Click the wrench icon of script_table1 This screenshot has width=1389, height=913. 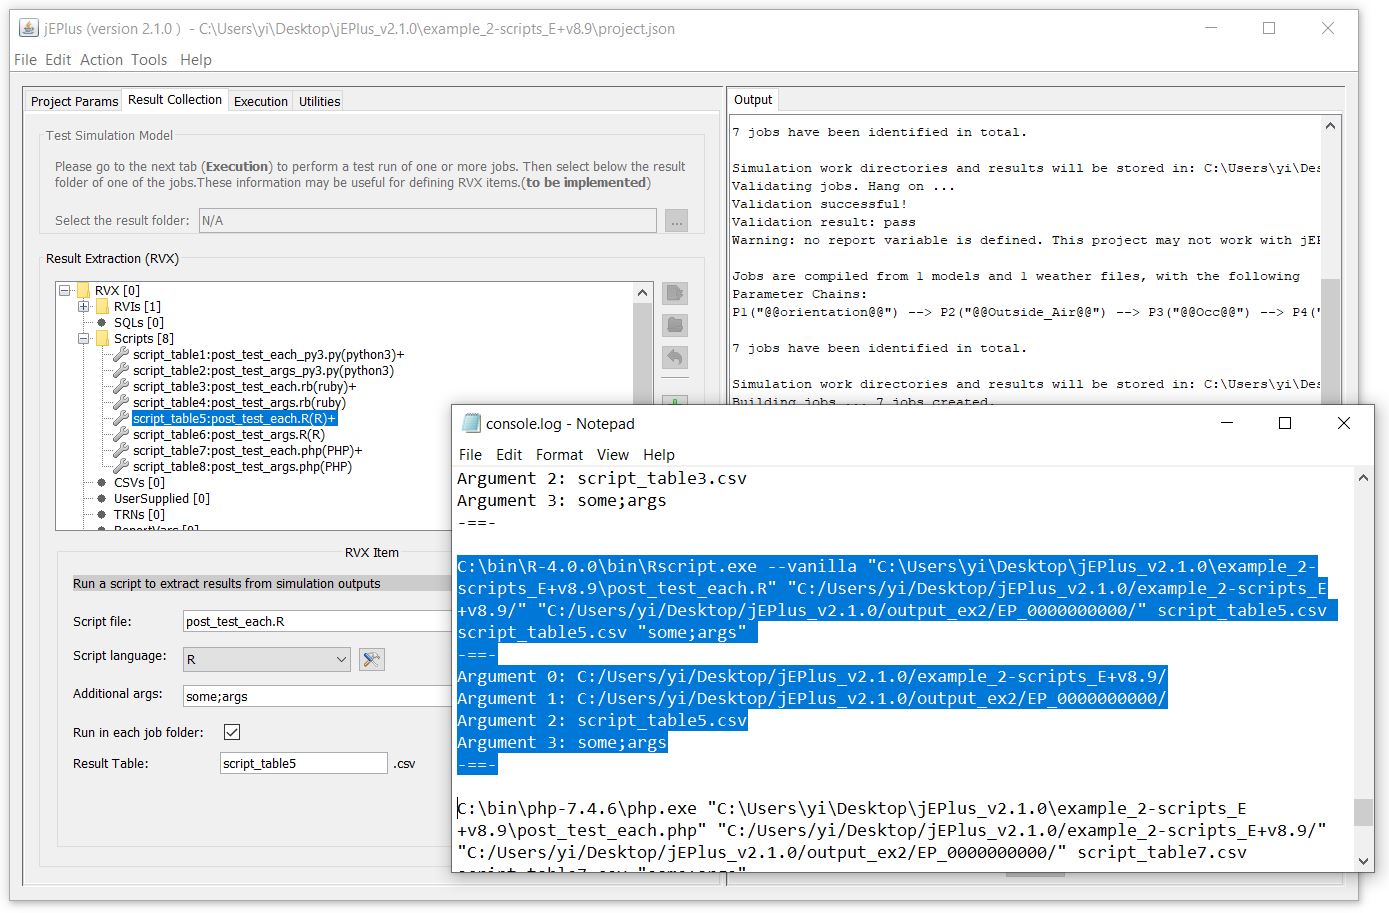click(x=121, y=354)
